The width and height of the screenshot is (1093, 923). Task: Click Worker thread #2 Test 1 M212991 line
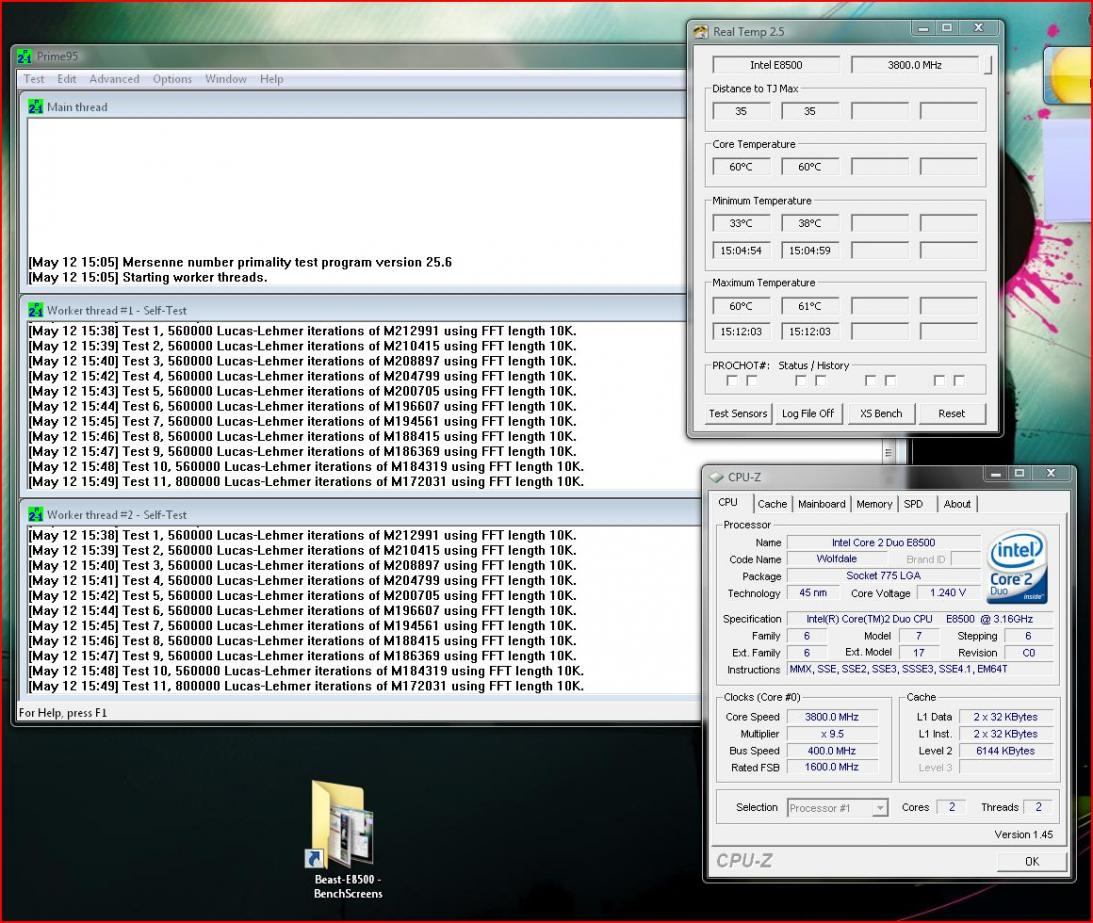[303, 535]
